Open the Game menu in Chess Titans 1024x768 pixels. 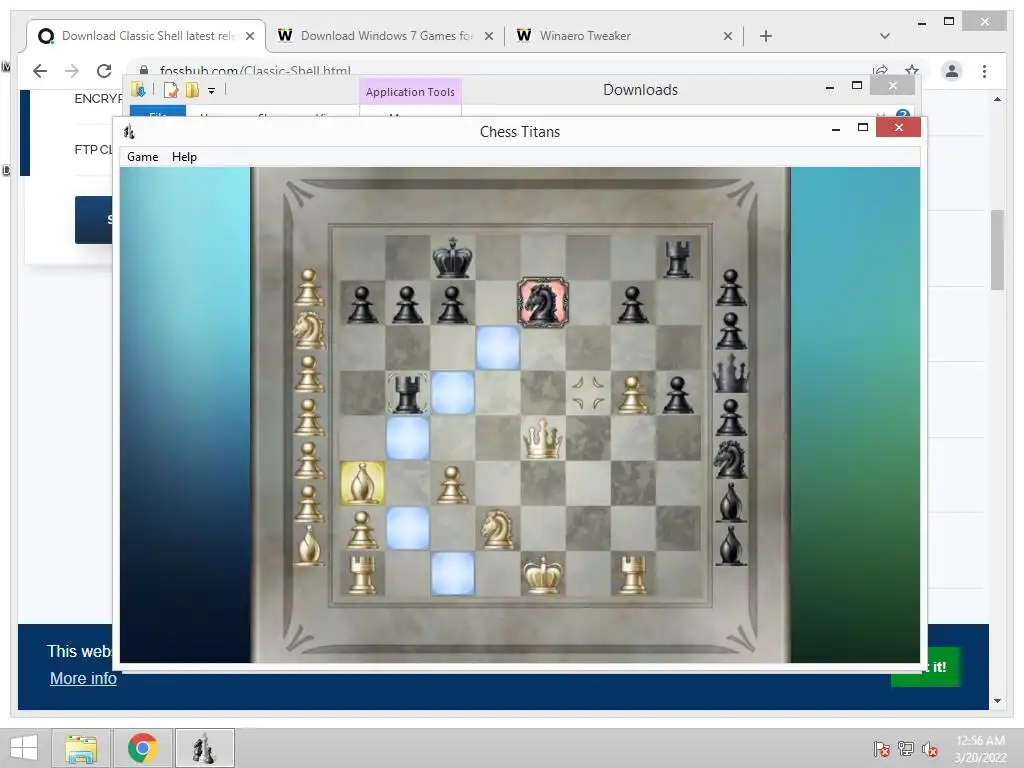click(142, 157)
